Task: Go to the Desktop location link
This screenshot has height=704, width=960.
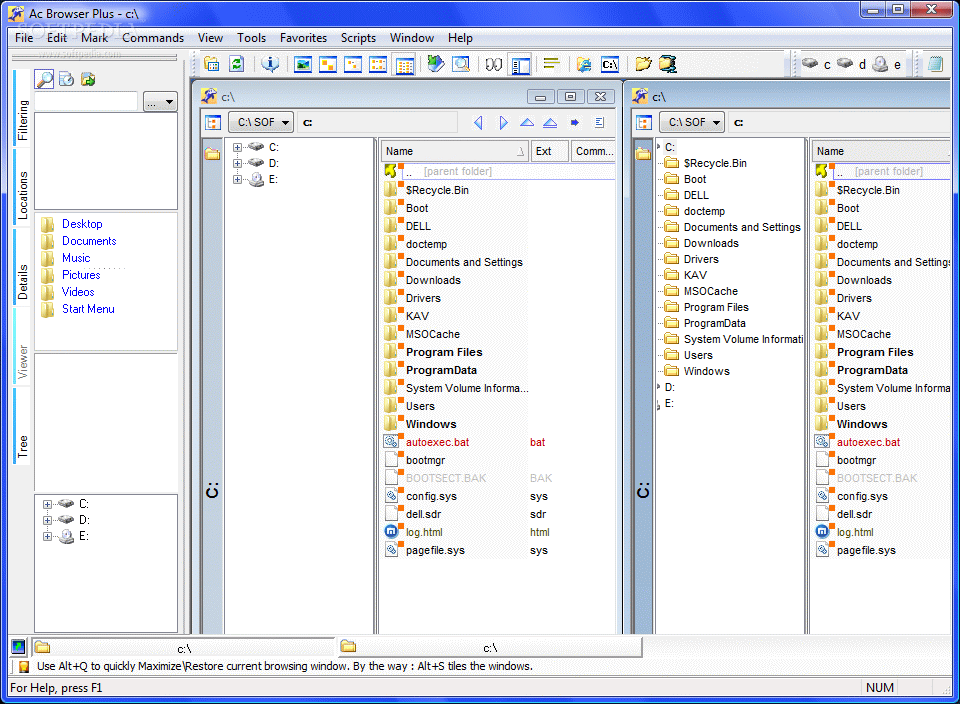Action: pyautogui.click(x=82, y=224)
